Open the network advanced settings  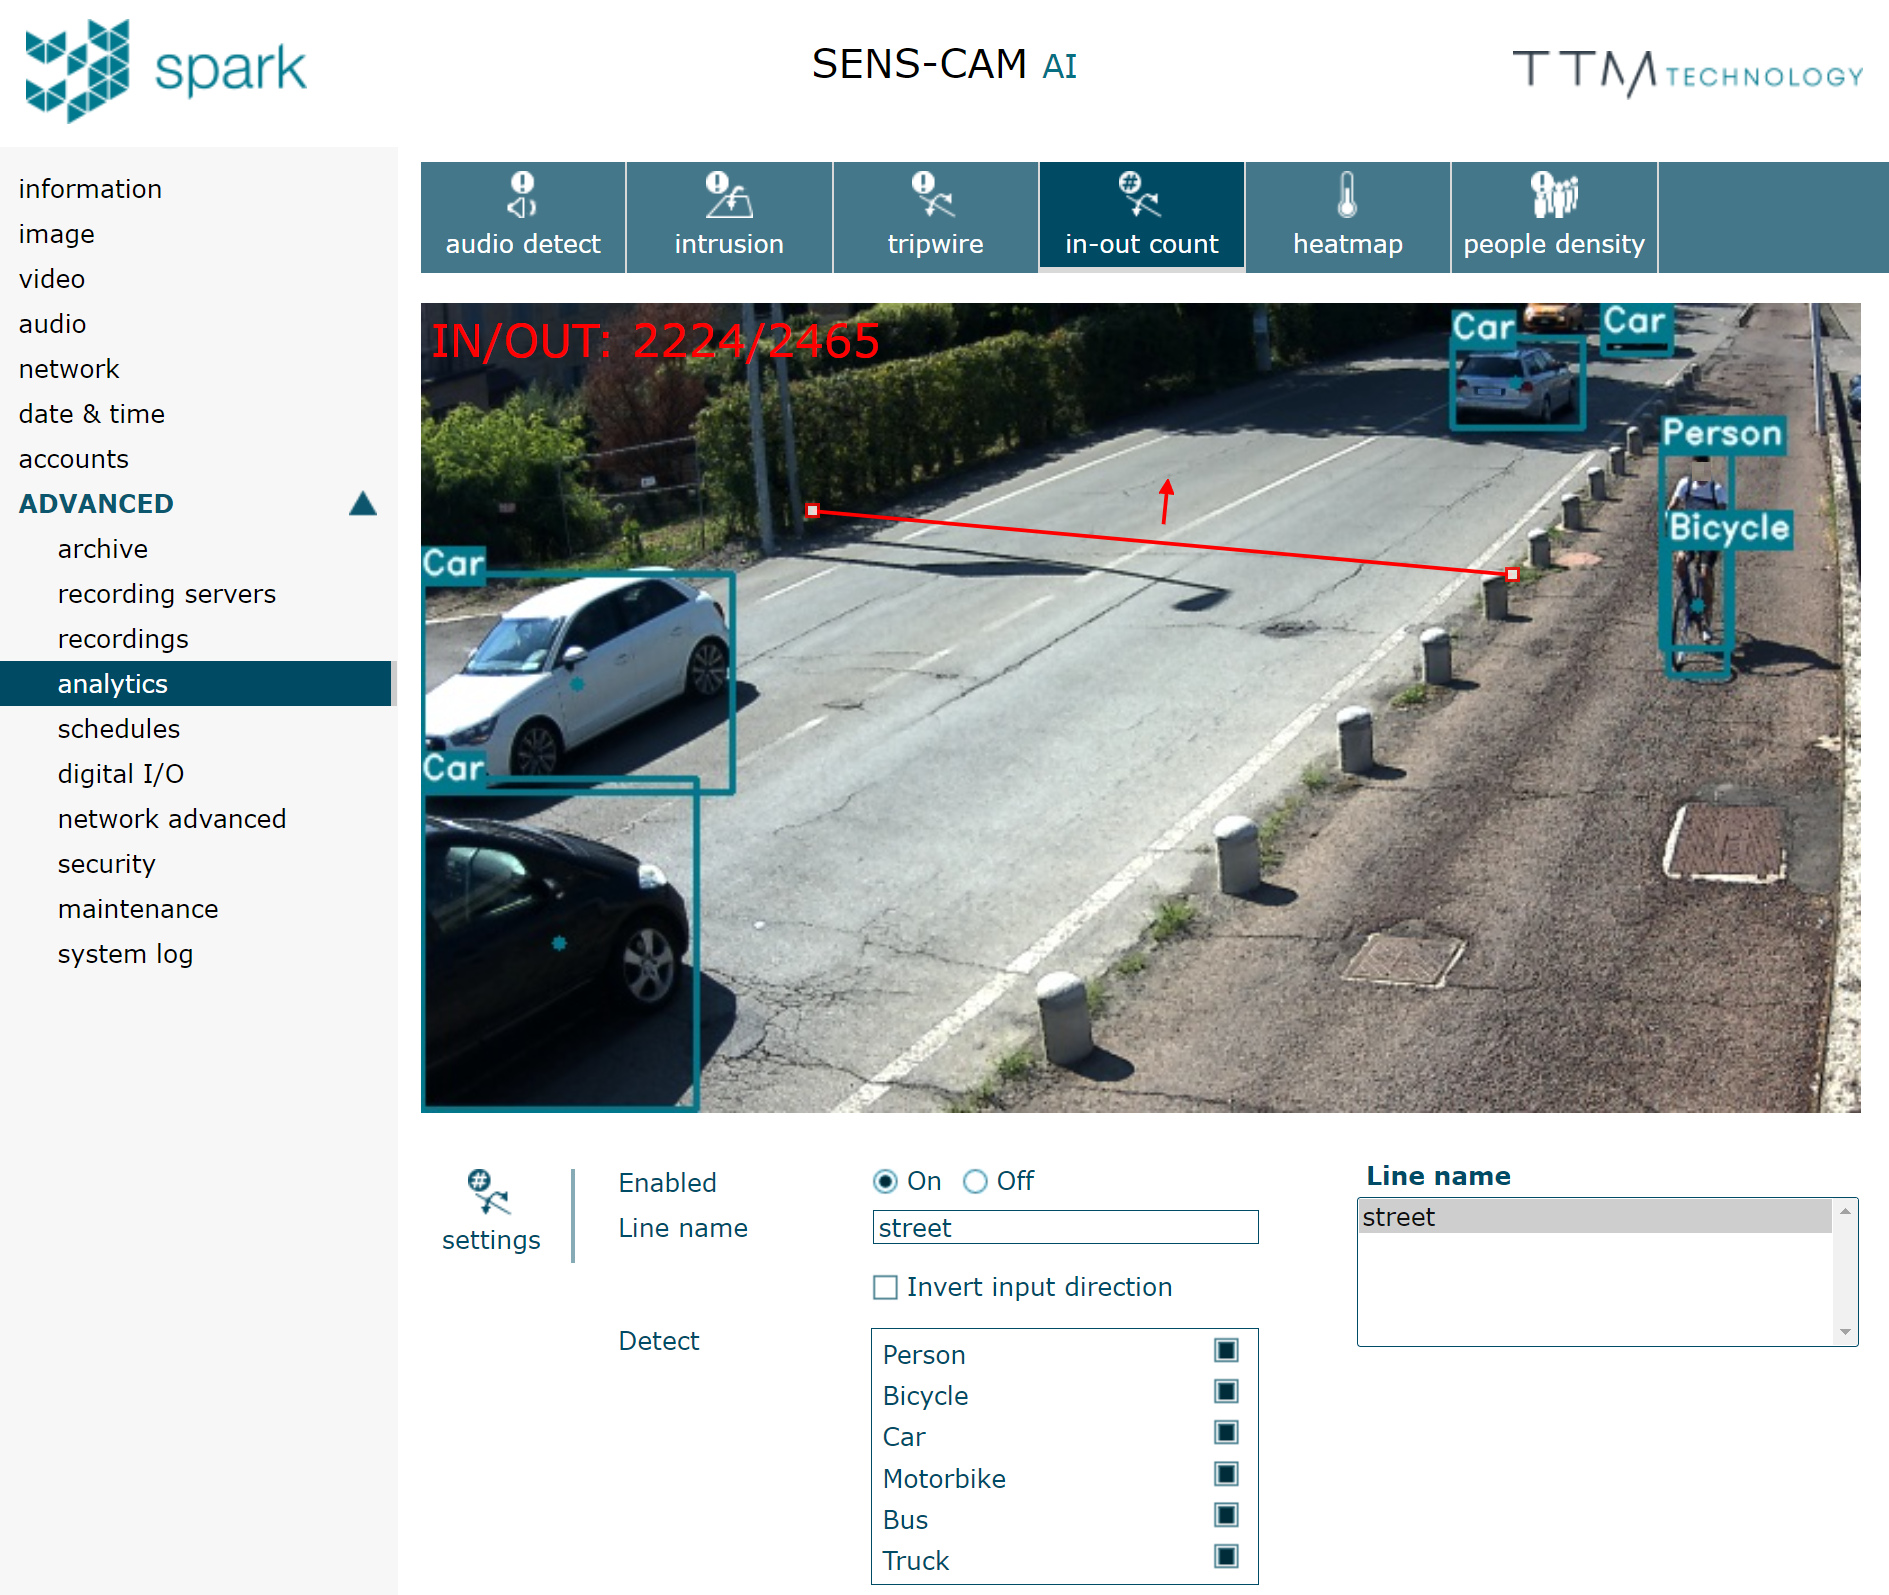pyautogui.click(x=171, y=818)
